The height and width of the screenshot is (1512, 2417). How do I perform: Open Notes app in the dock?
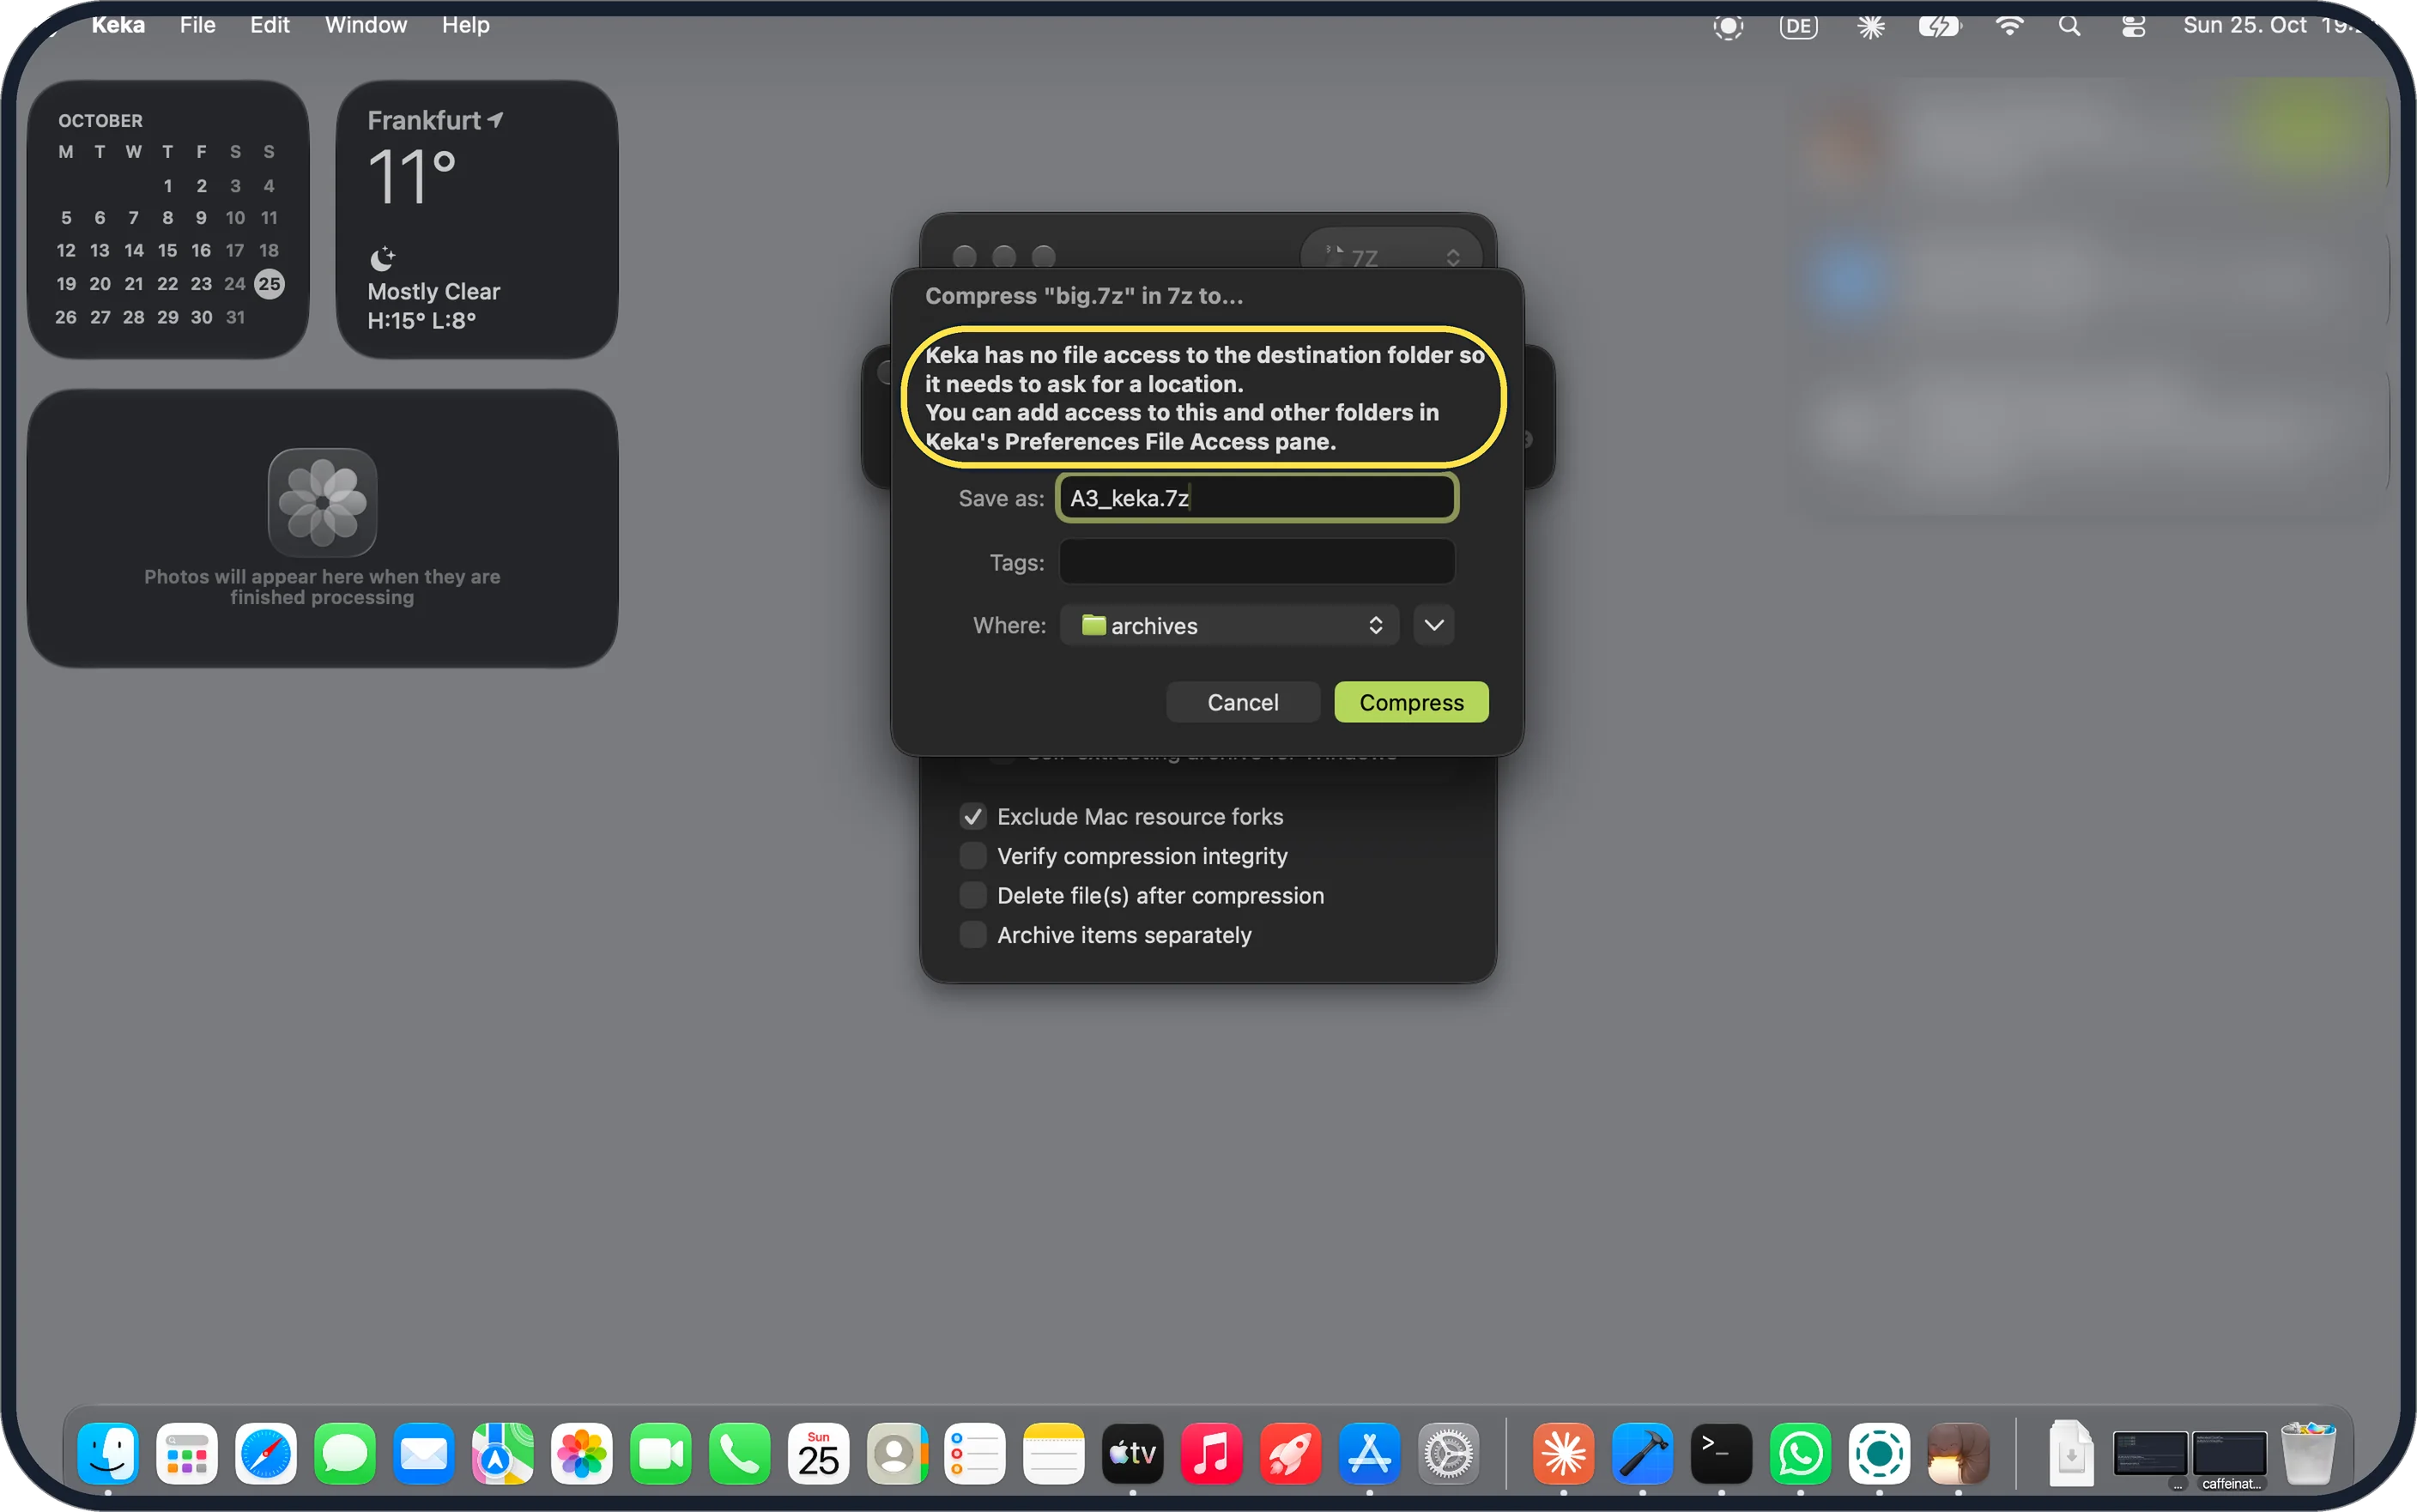(x=1054, y=1453)
